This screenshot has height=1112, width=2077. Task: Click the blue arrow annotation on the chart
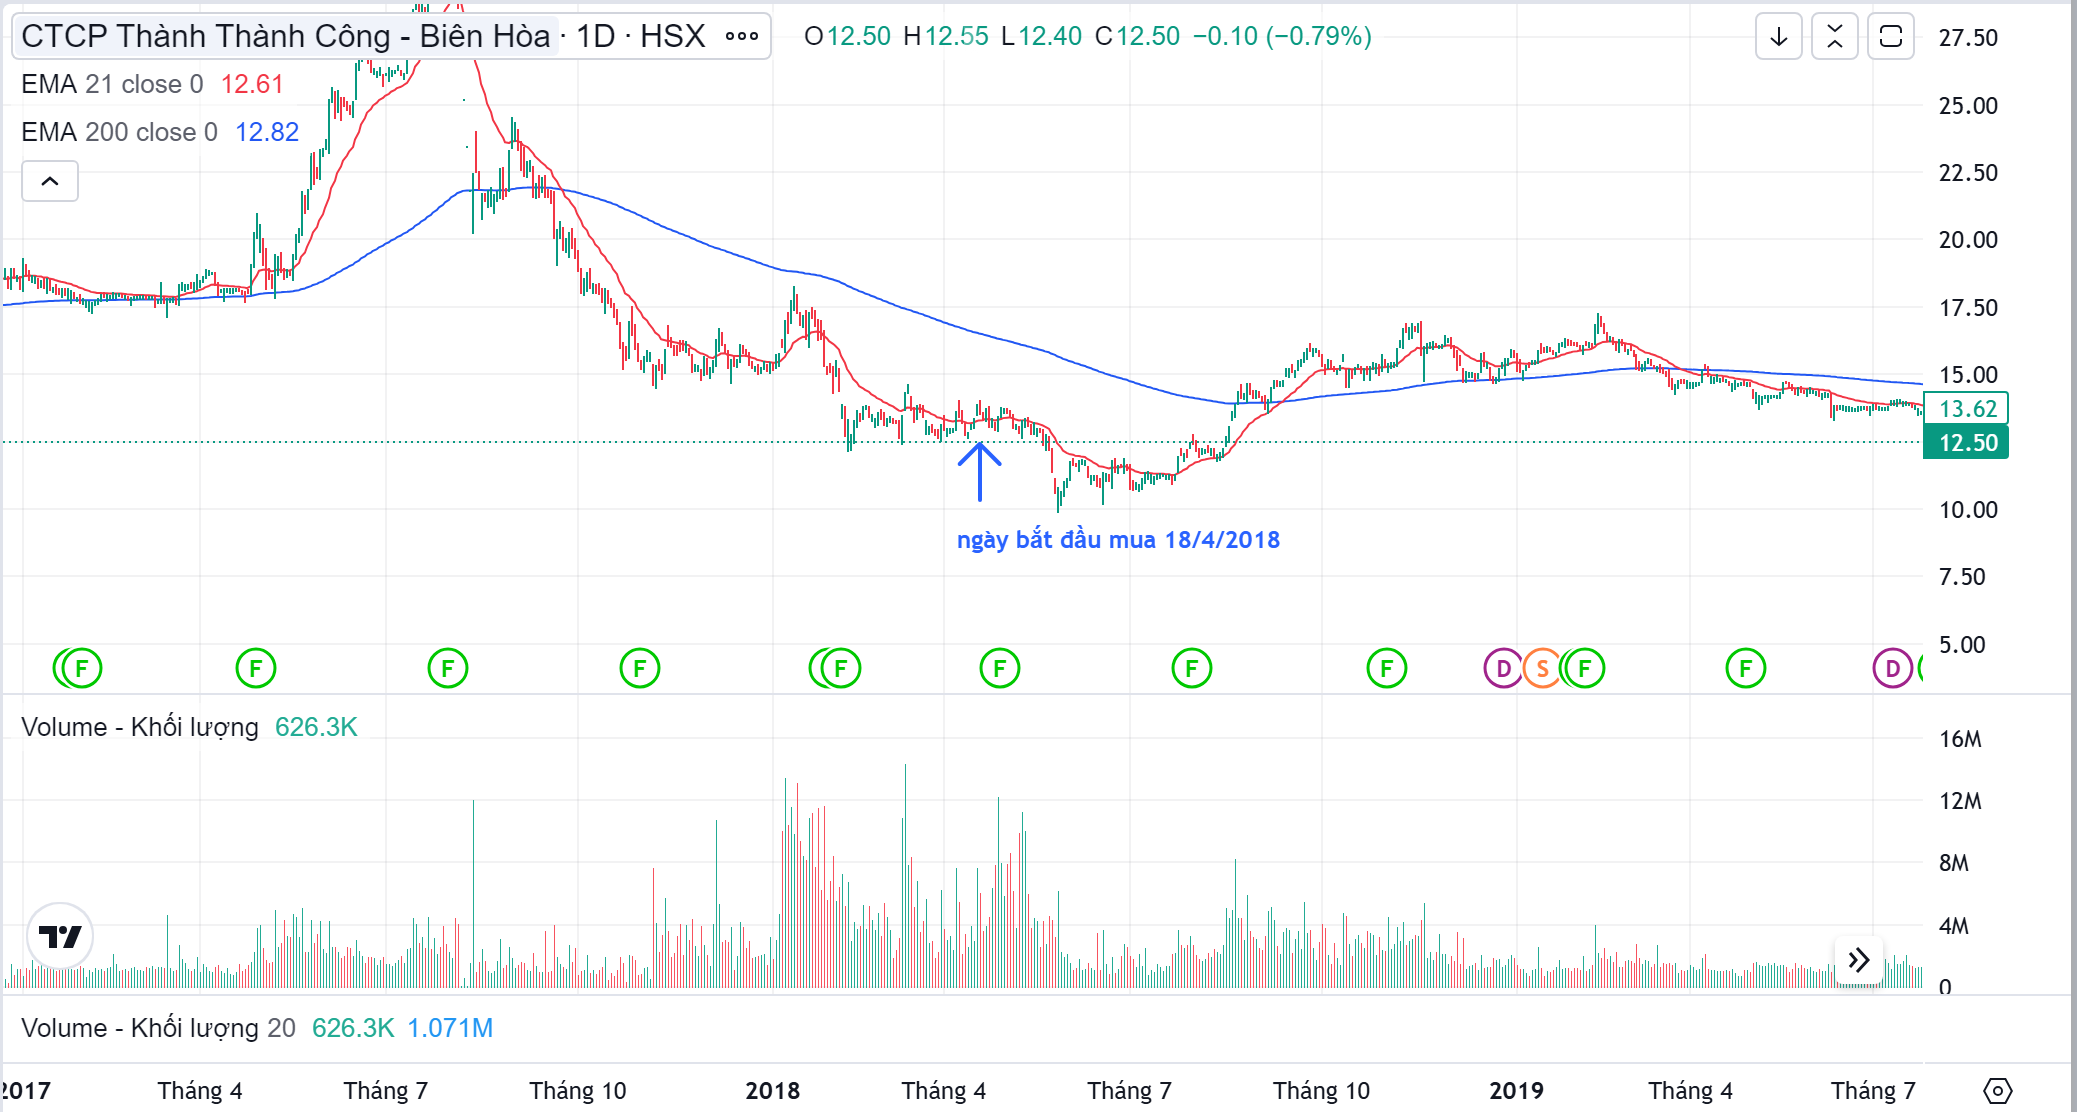[980, 471]
